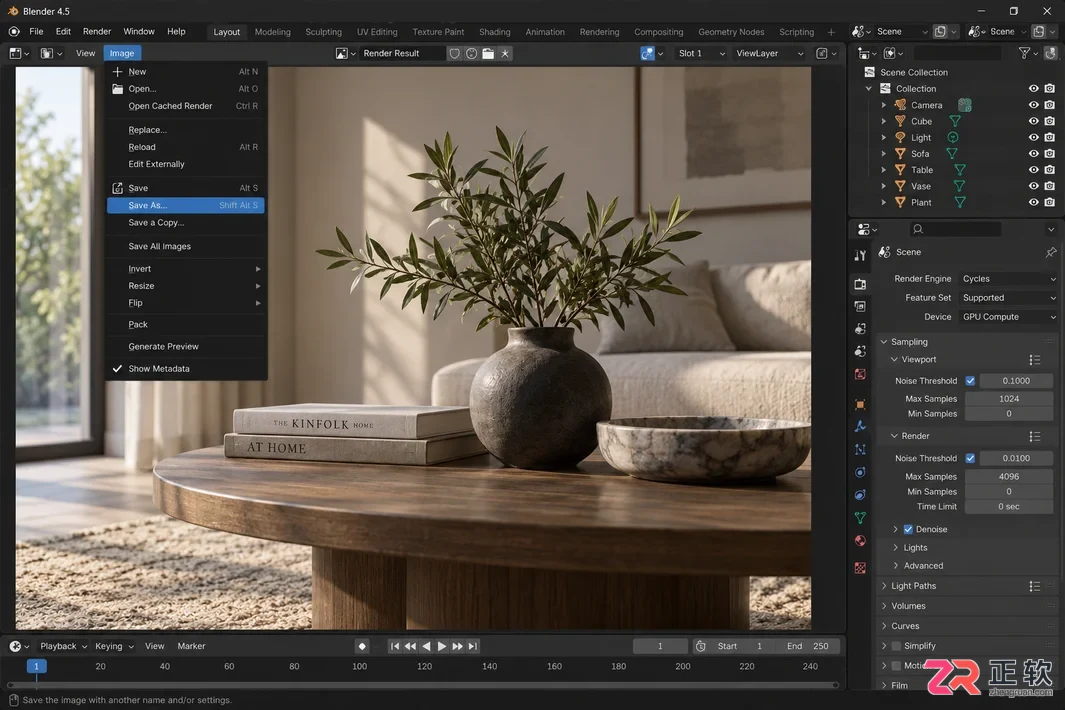This screenshot has height=710, width=1065.
Task: Open Render Engine Cycles dropdown
Action: 1008,279
